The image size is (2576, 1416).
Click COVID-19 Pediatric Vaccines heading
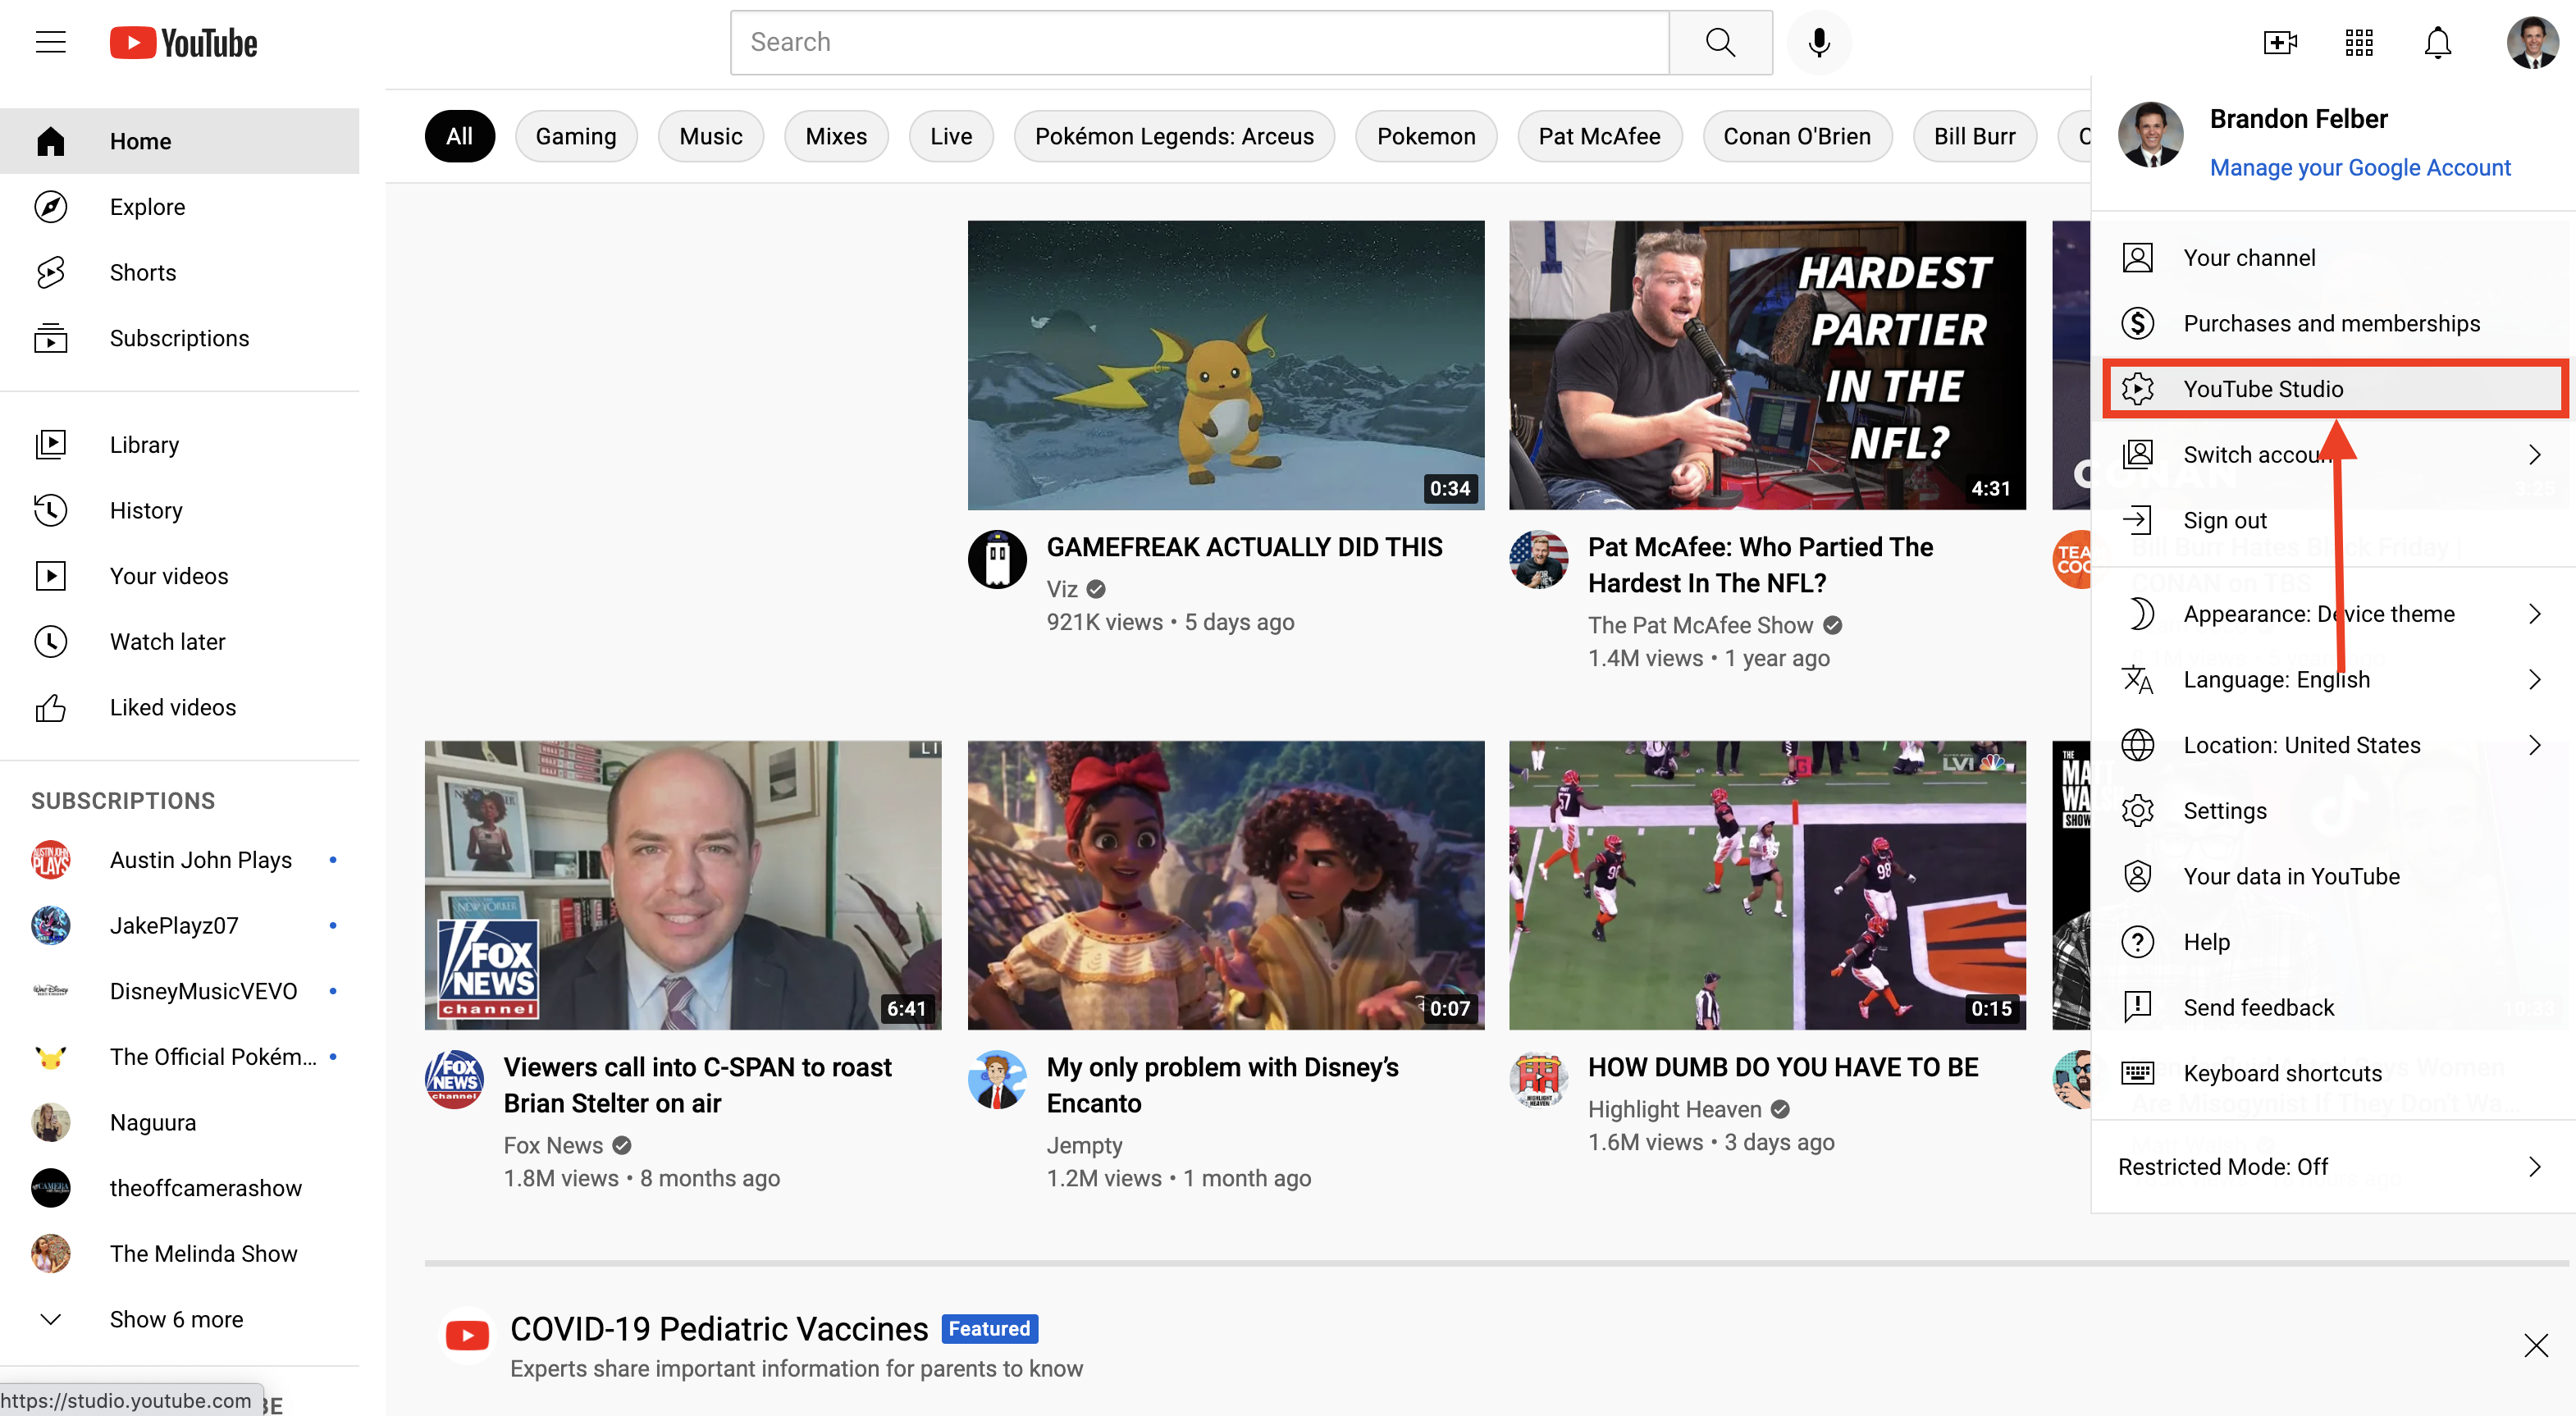(x=719, y=1329)
